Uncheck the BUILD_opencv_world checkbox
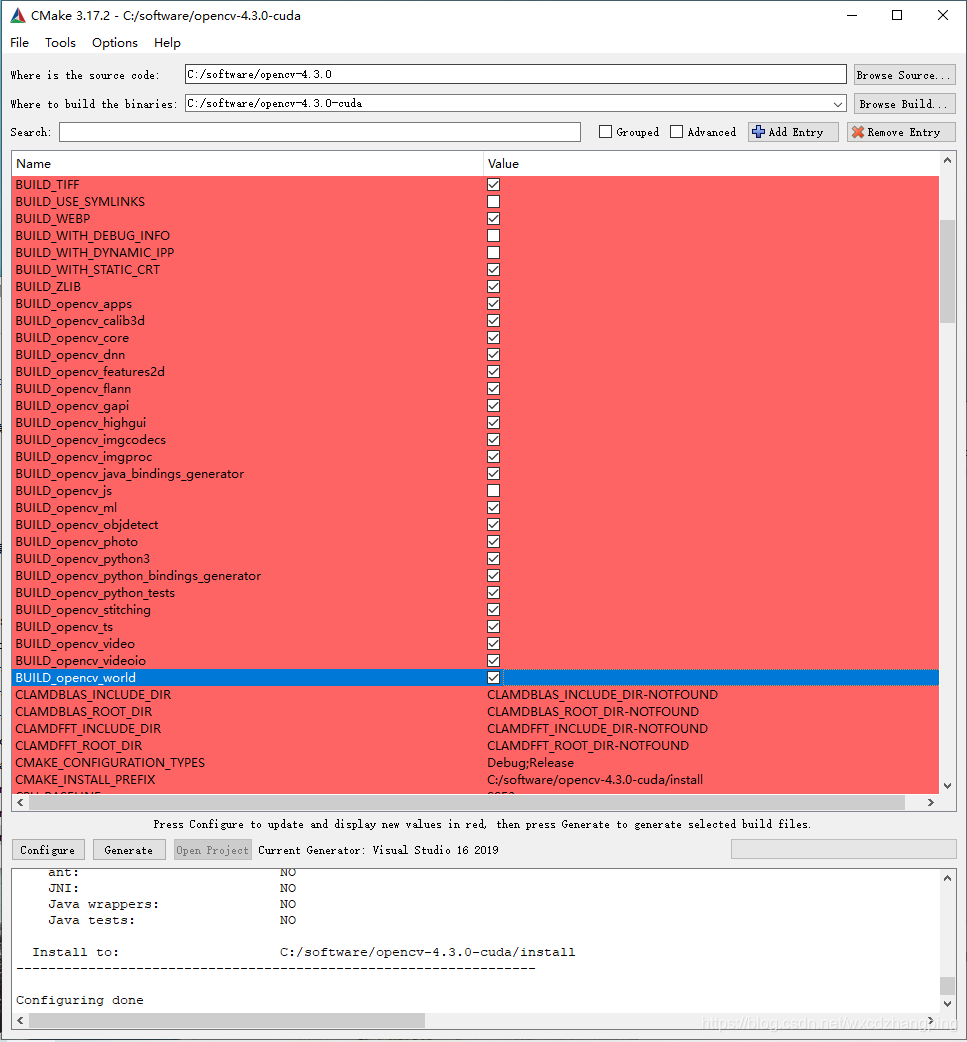 493,678
